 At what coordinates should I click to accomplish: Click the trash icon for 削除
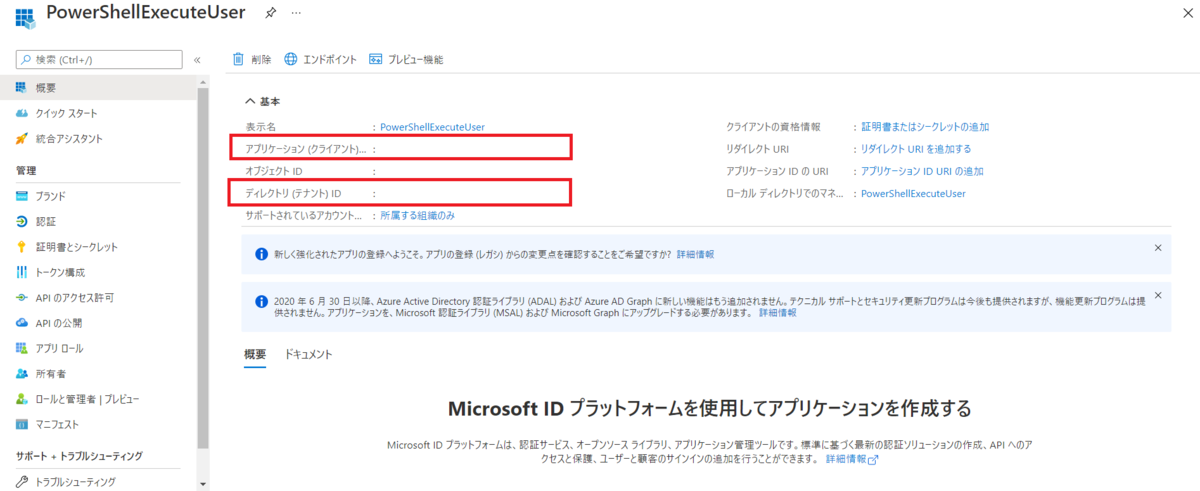[x=239, y=59]
